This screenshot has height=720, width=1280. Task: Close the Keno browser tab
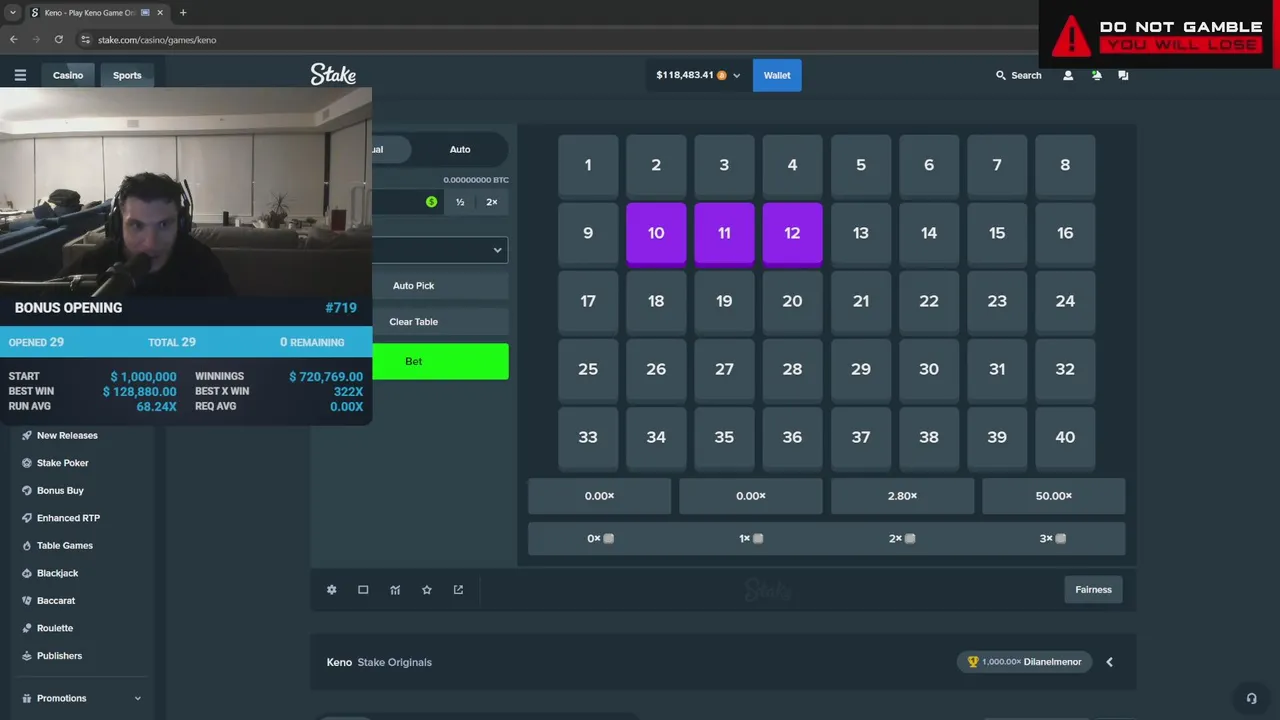(160, 13)
